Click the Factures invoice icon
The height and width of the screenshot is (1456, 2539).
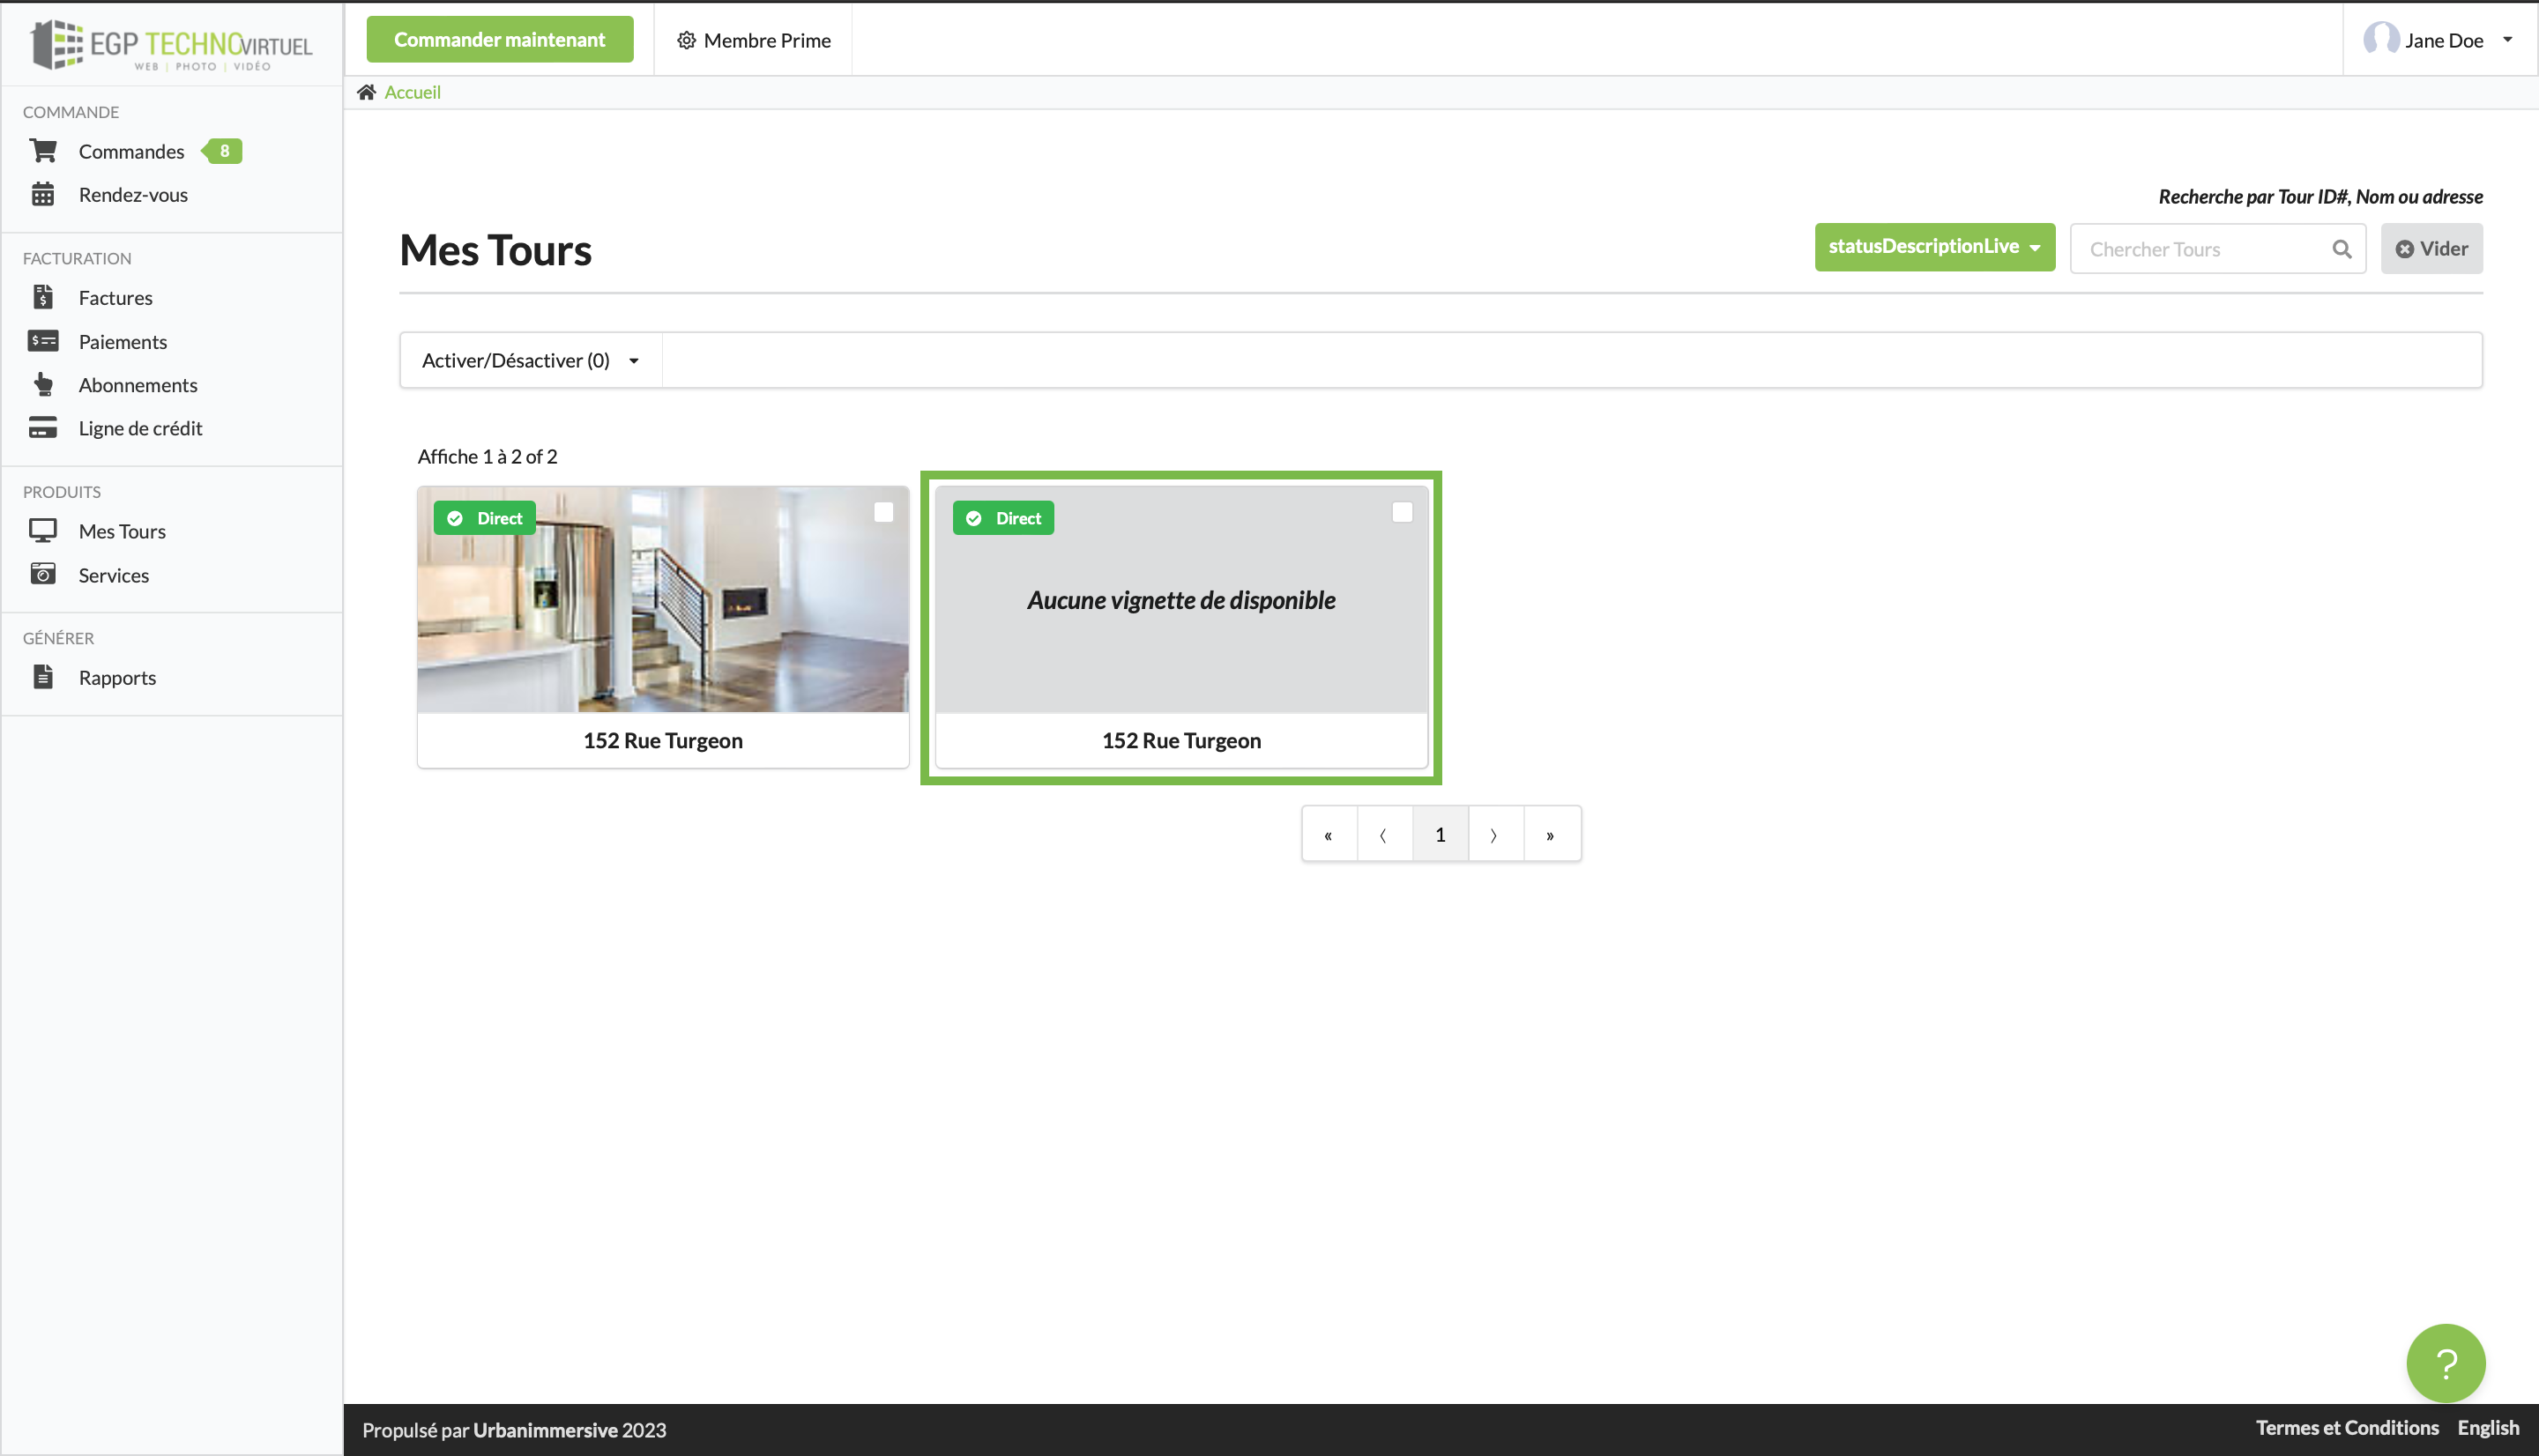[x=43, y=297]
